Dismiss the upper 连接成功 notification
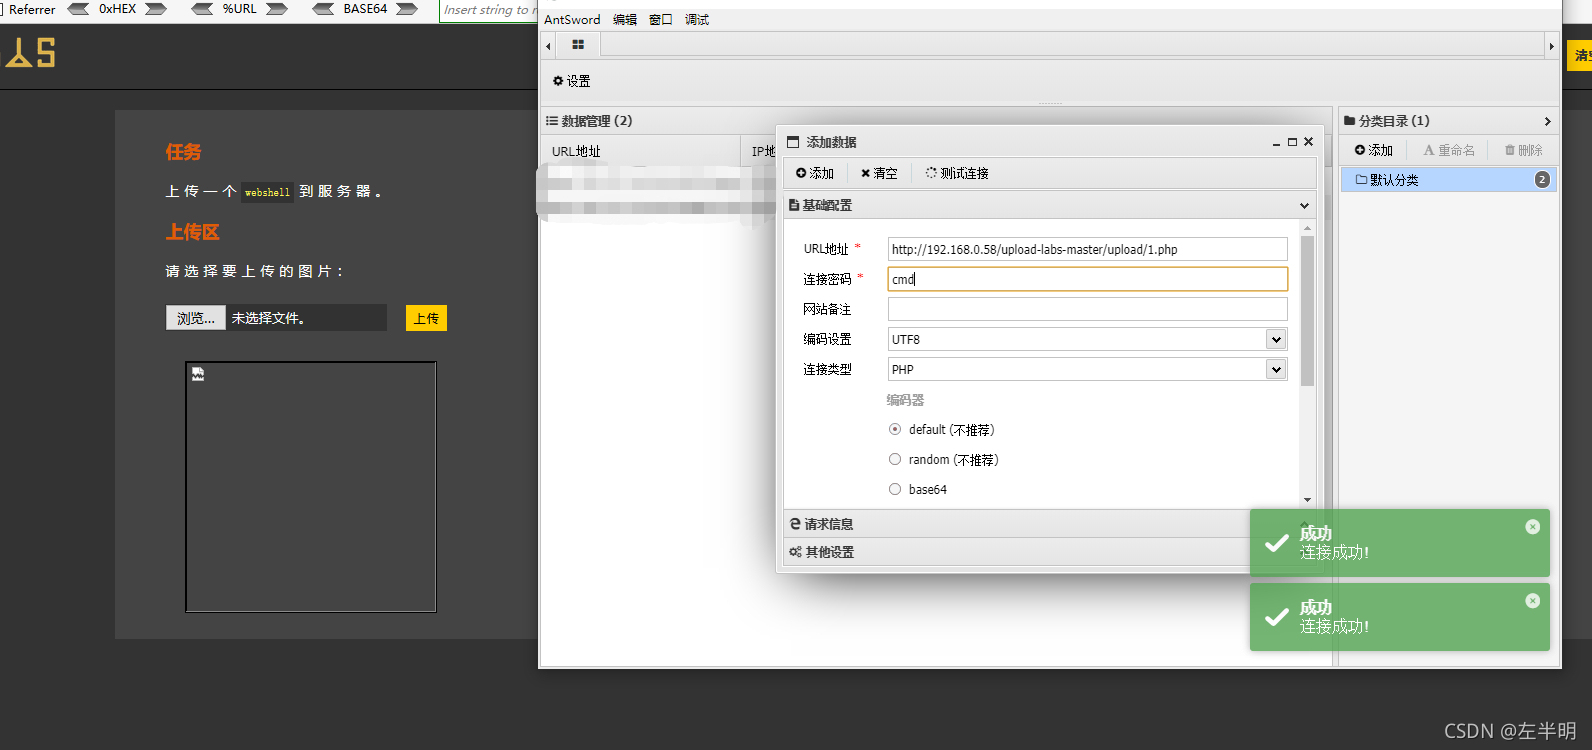This screenshot has width=1592, height=750. [x=1532, y=527]
